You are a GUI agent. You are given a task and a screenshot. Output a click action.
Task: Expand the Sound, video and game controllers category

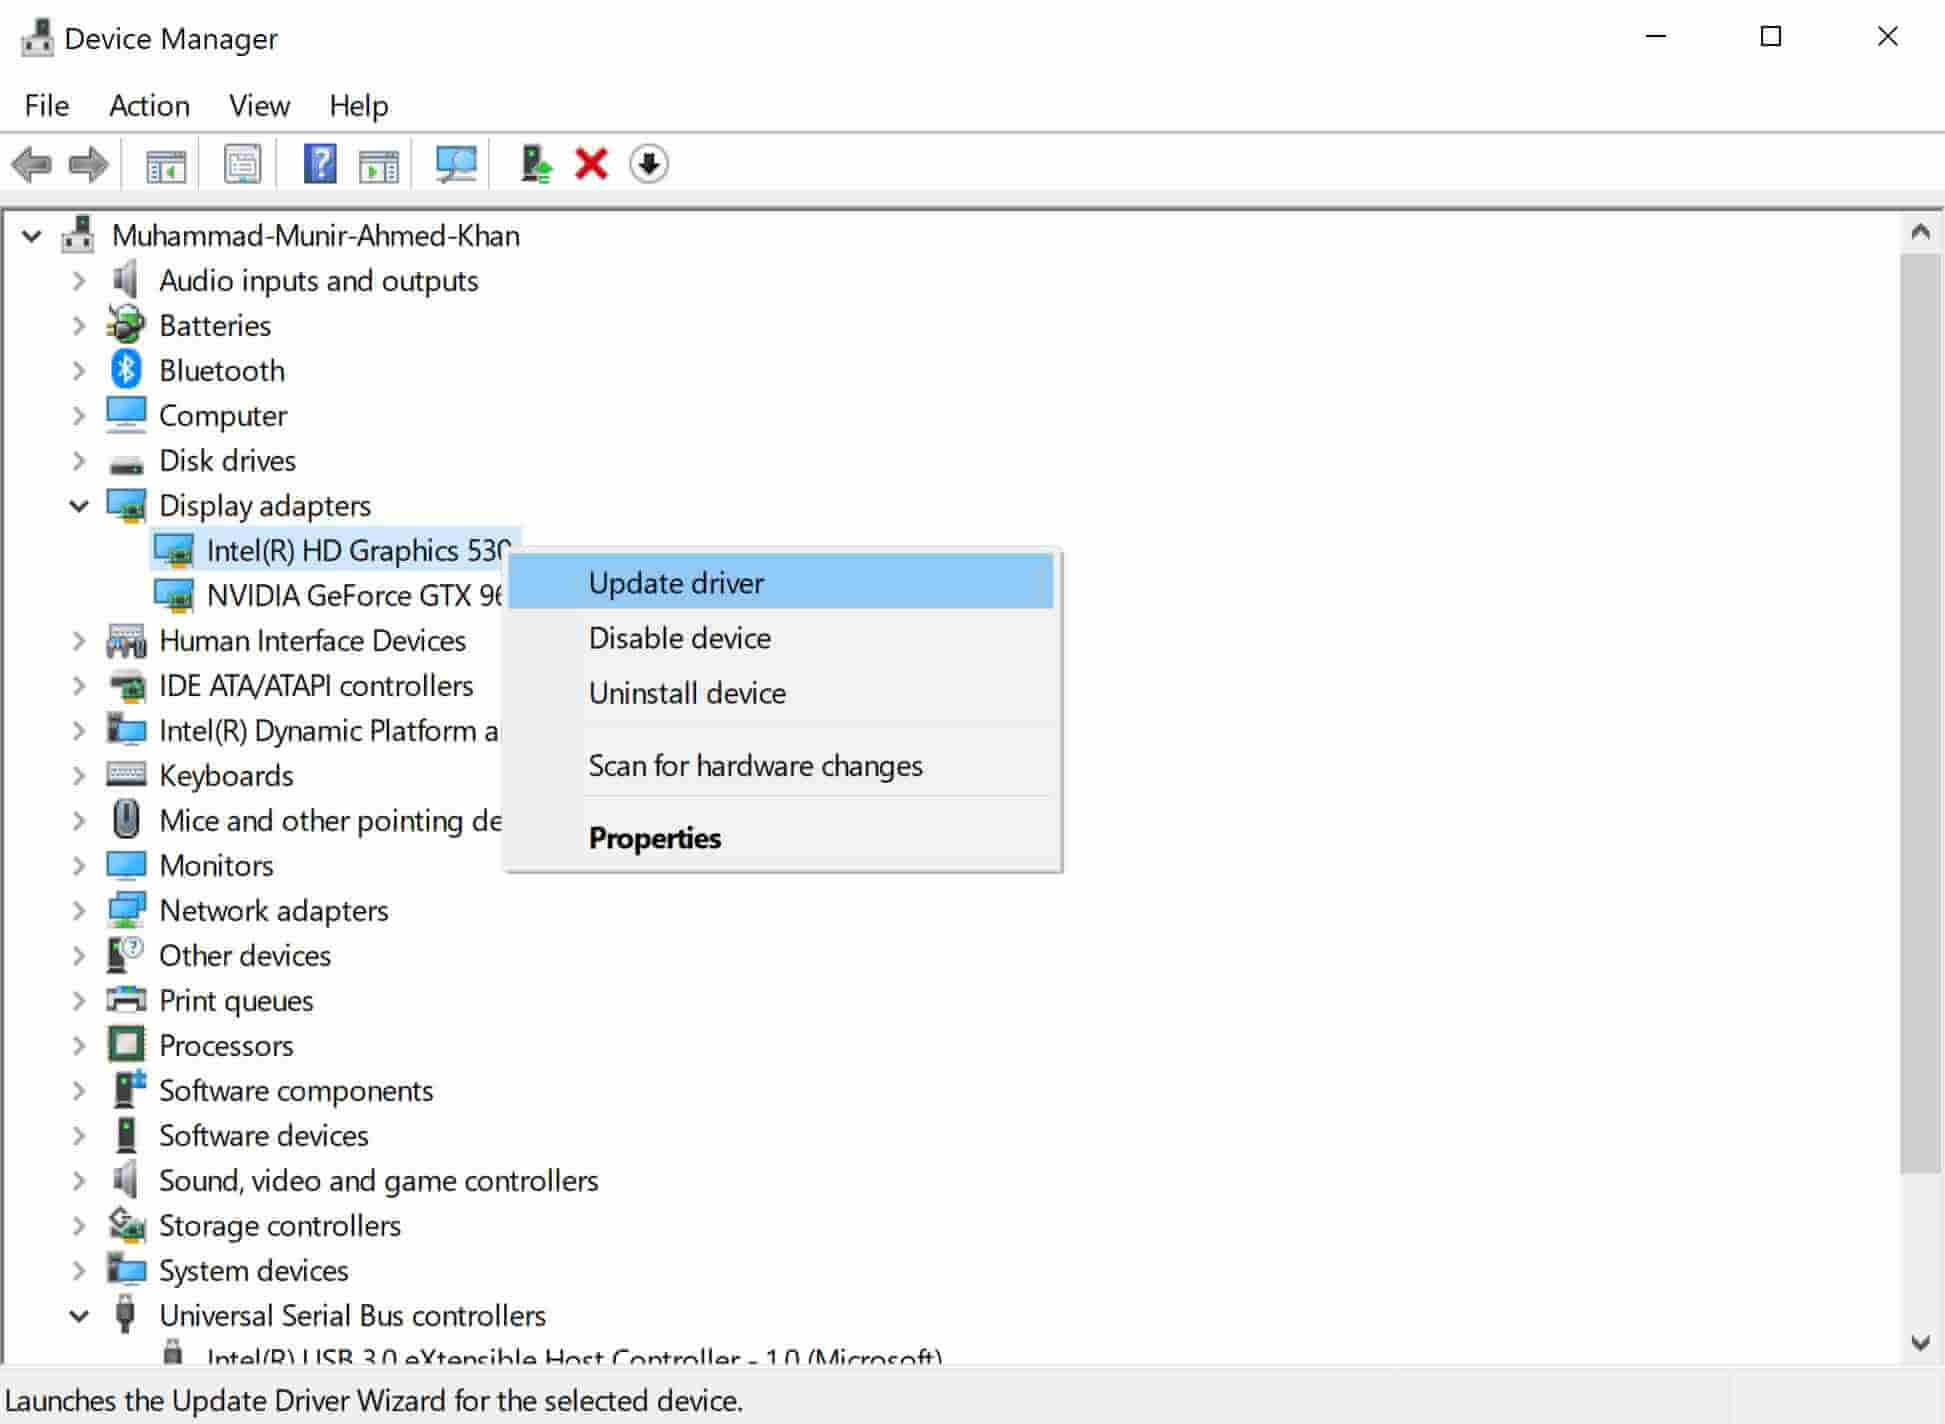click(x=79, y=1180)
